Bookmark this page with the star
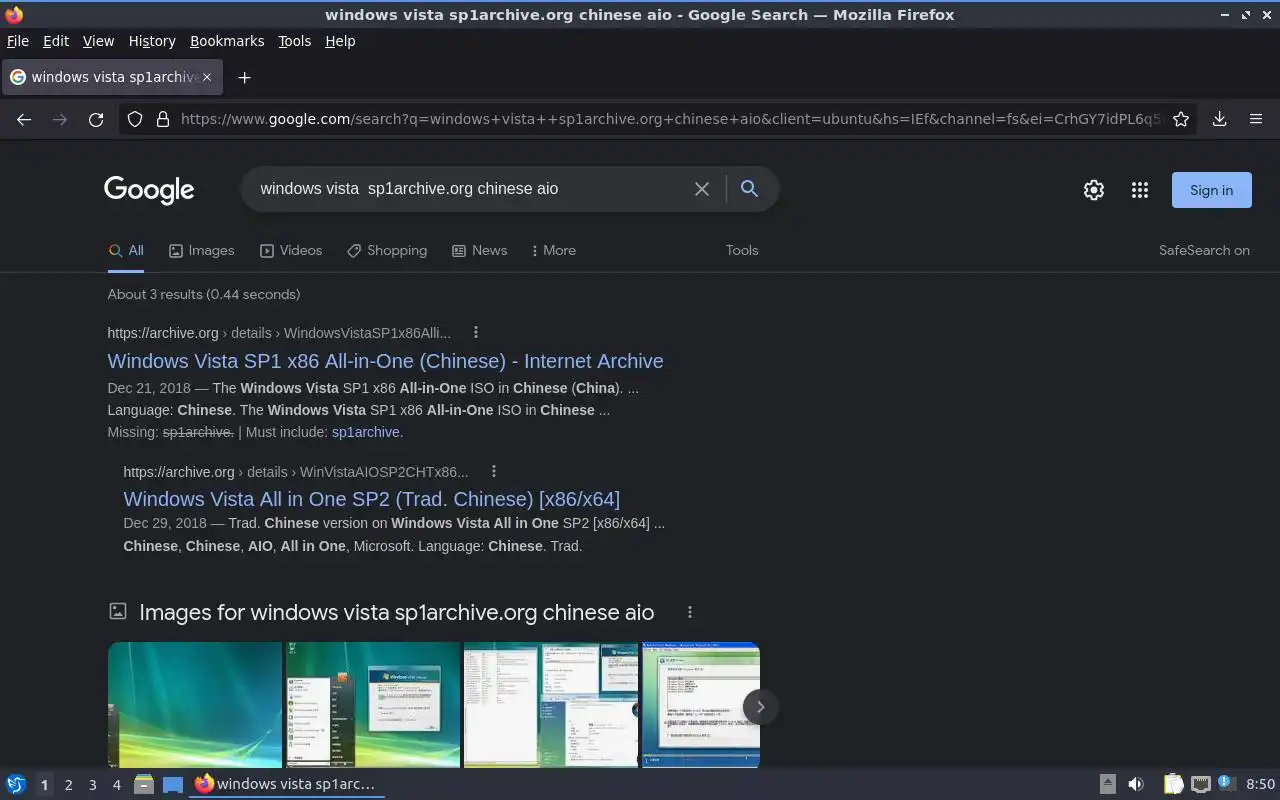Image resolution: width=1280 pixels, height=800 pixels. pyautogui.click(x=1181, y=119)
